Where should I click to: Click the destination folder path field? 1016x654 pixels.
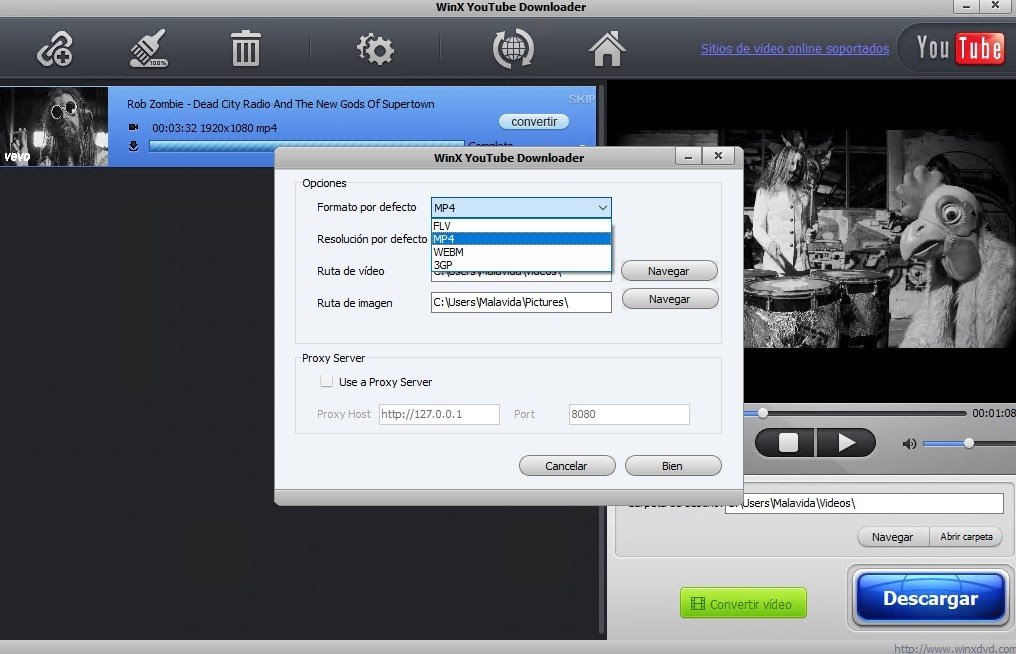[x=864, y=503]
